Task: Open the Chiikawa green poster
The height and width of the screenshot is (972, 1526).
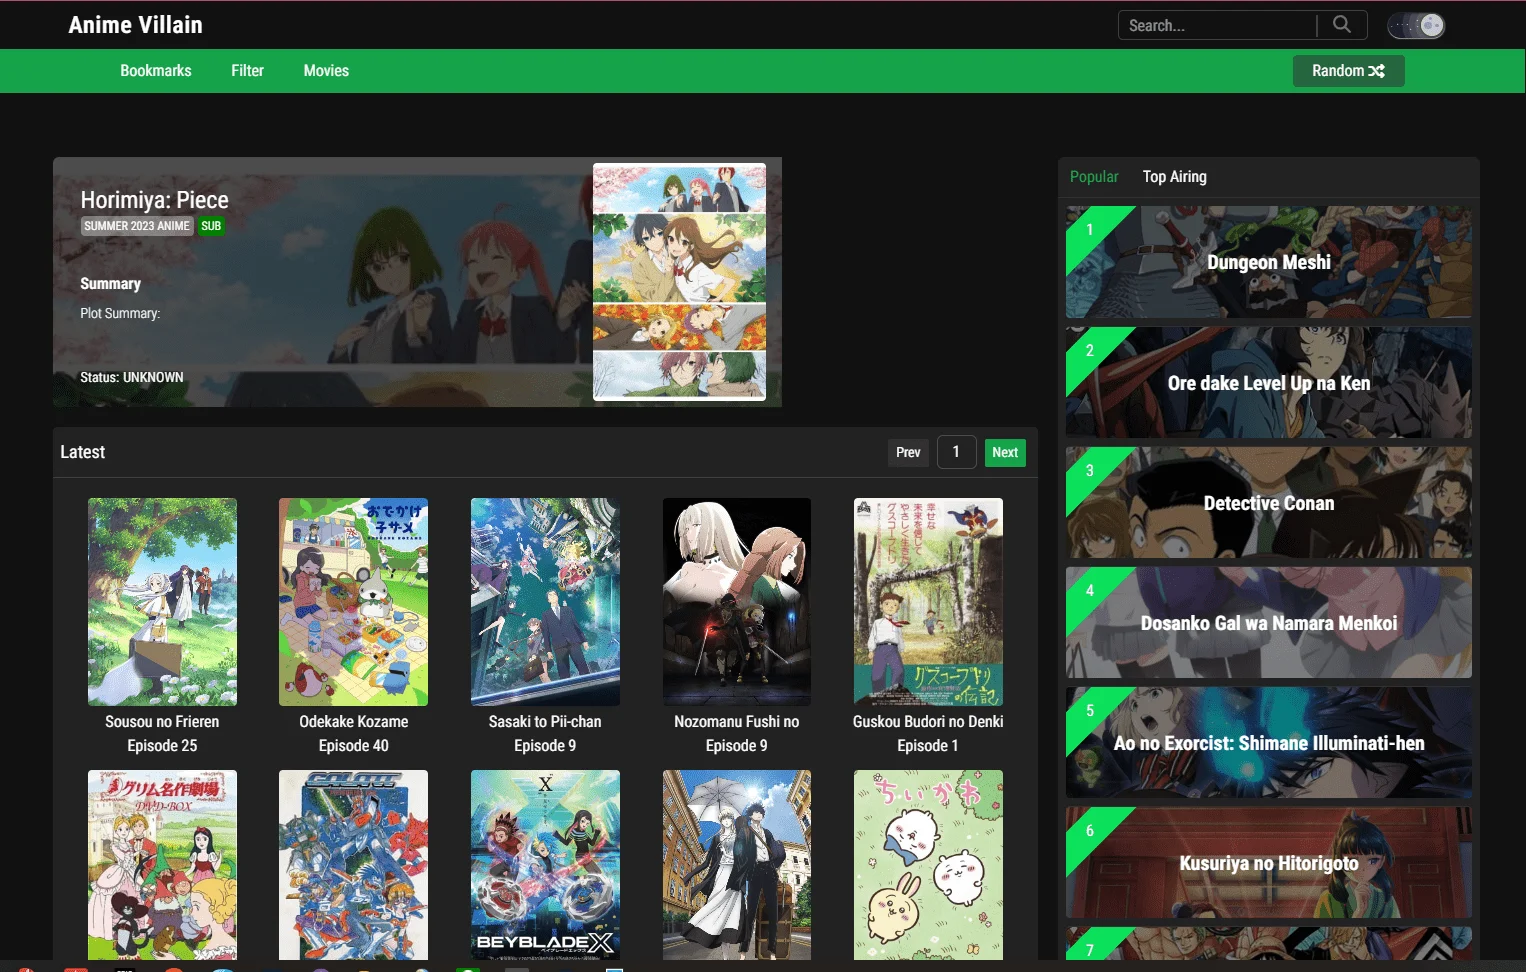Action: (x=928, y=865)
